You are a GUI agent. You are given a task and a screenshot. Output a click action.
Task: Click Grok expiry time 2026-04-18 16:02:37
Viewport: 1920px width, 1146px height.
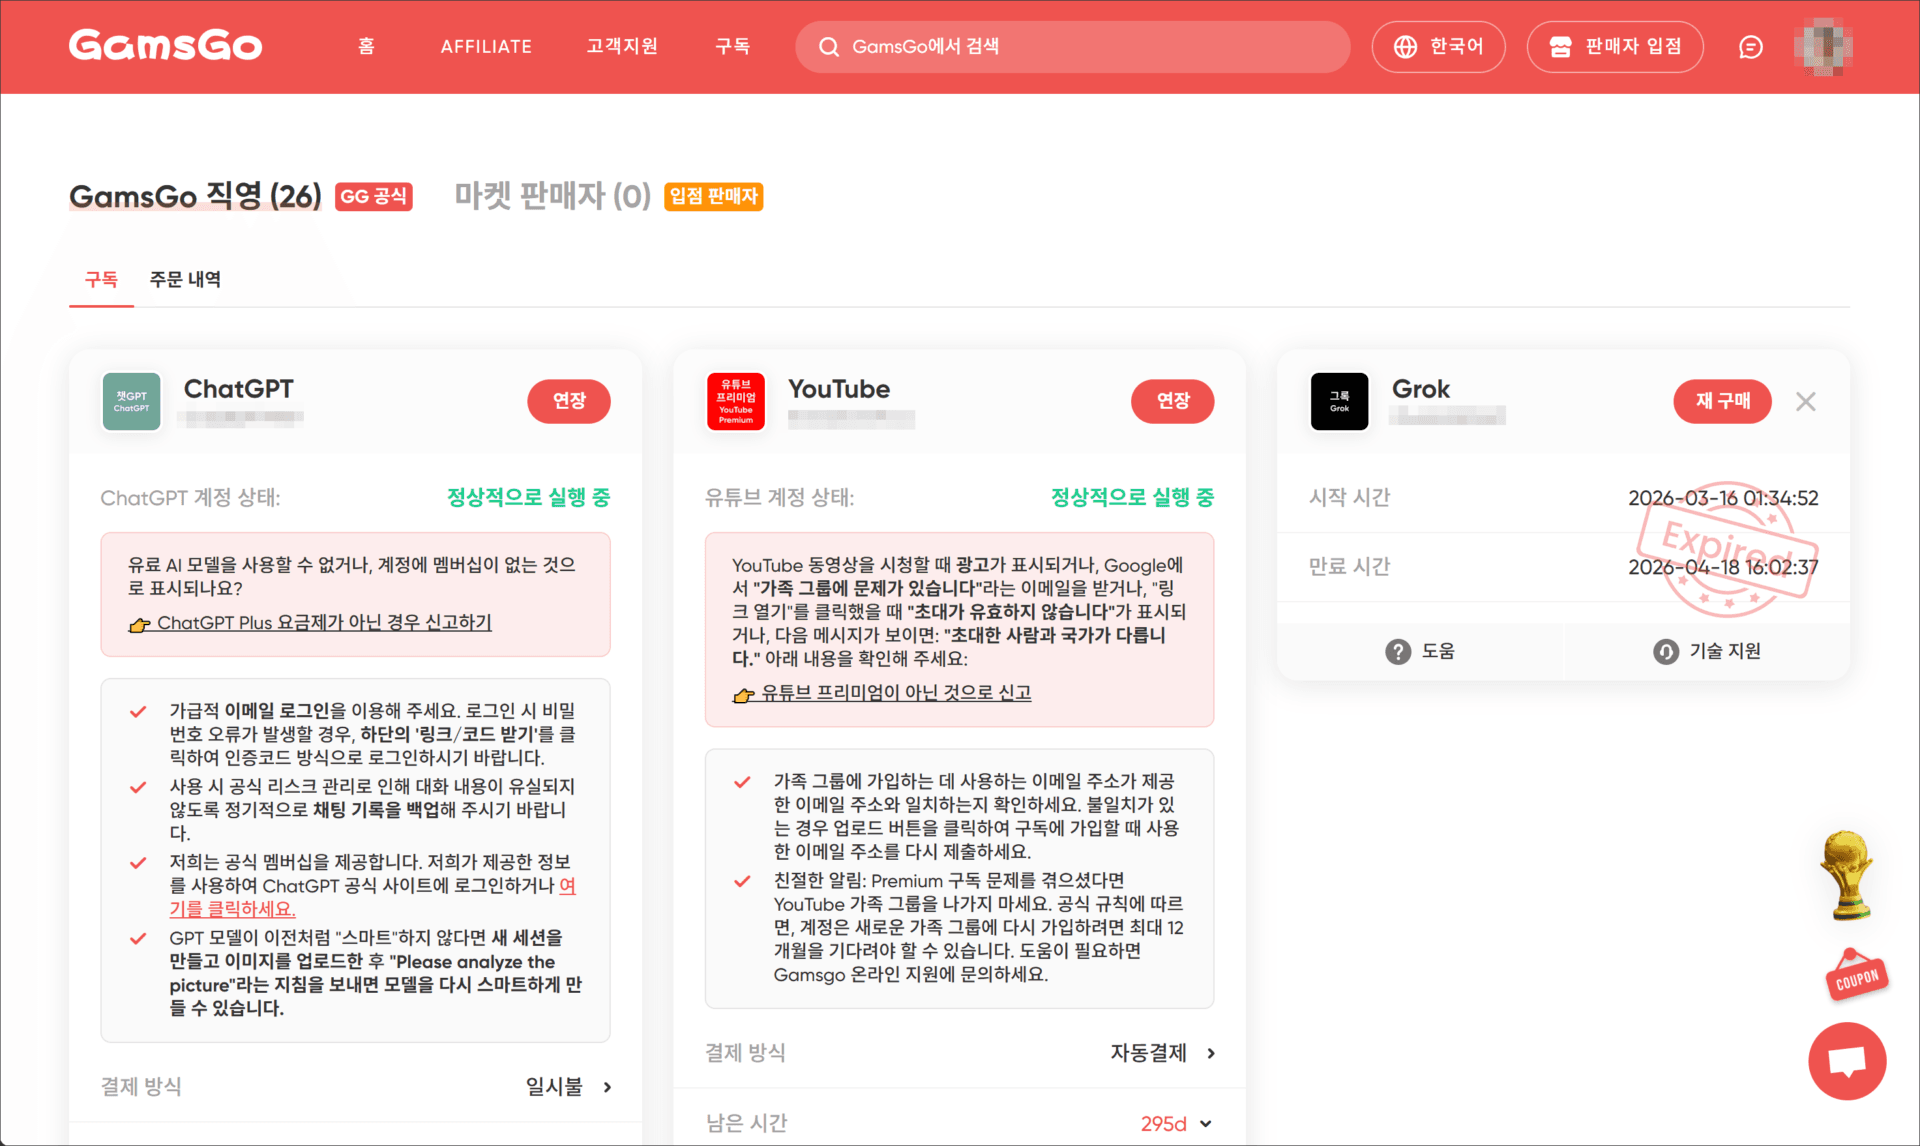pyautogui.click(x=1723, y=567)
